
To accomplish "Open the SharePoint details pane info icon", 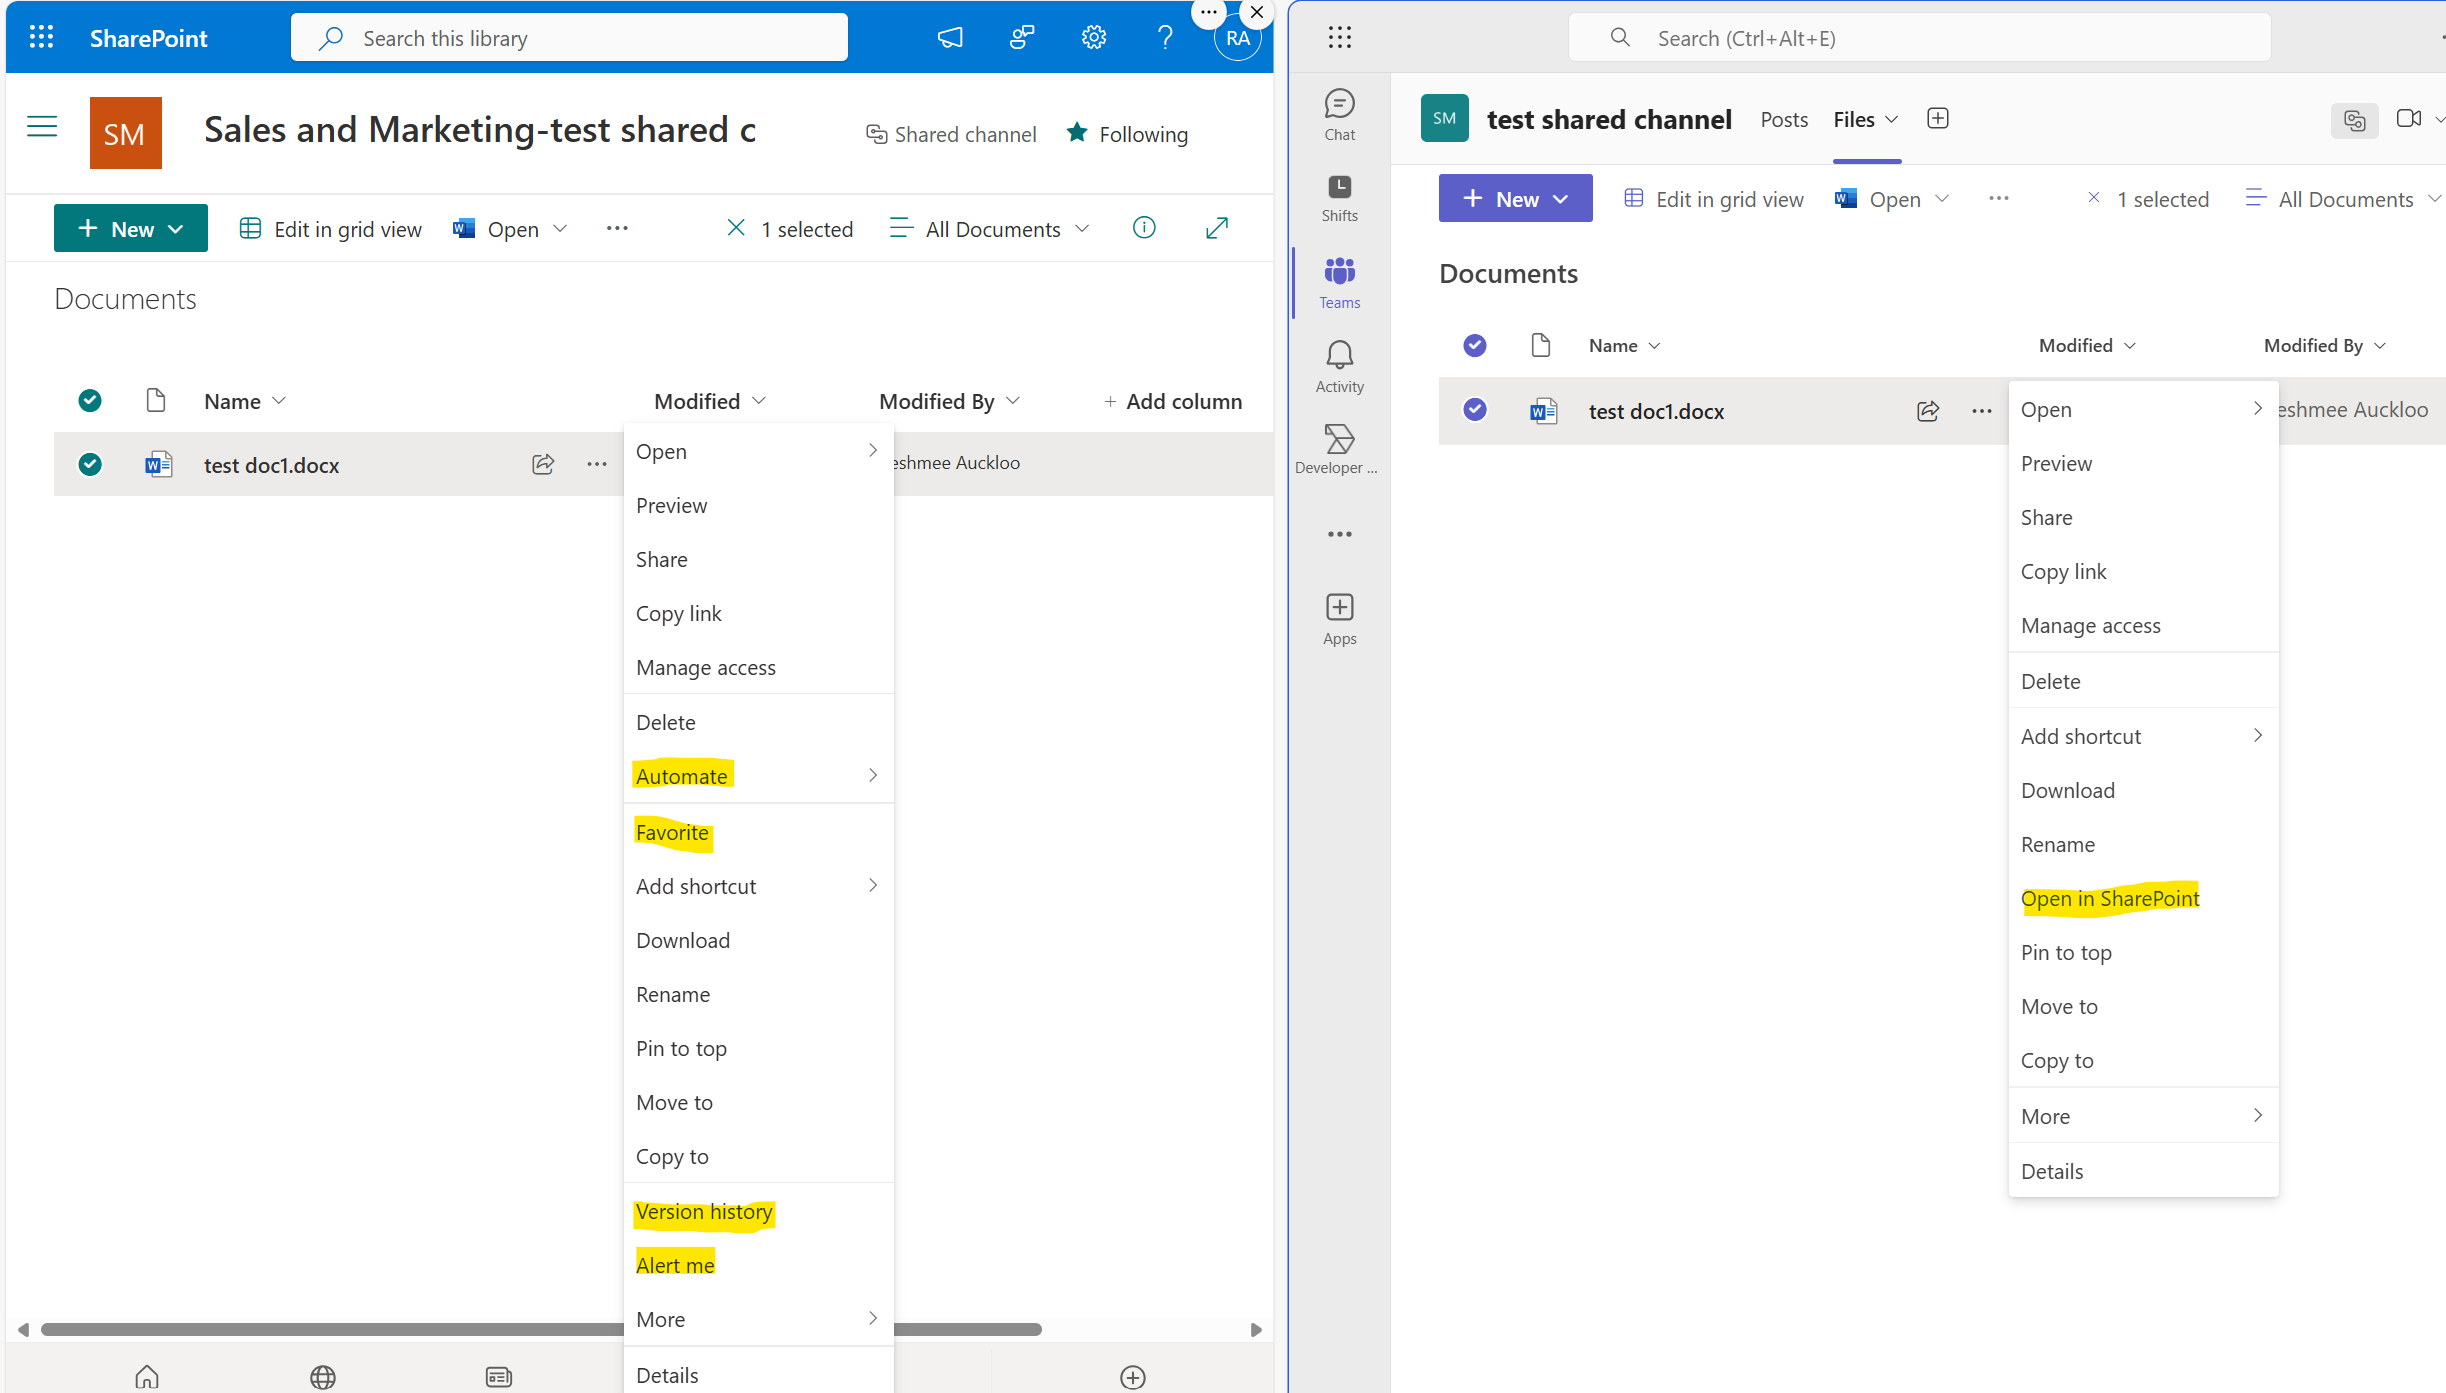I will [x=1144, y=228].
